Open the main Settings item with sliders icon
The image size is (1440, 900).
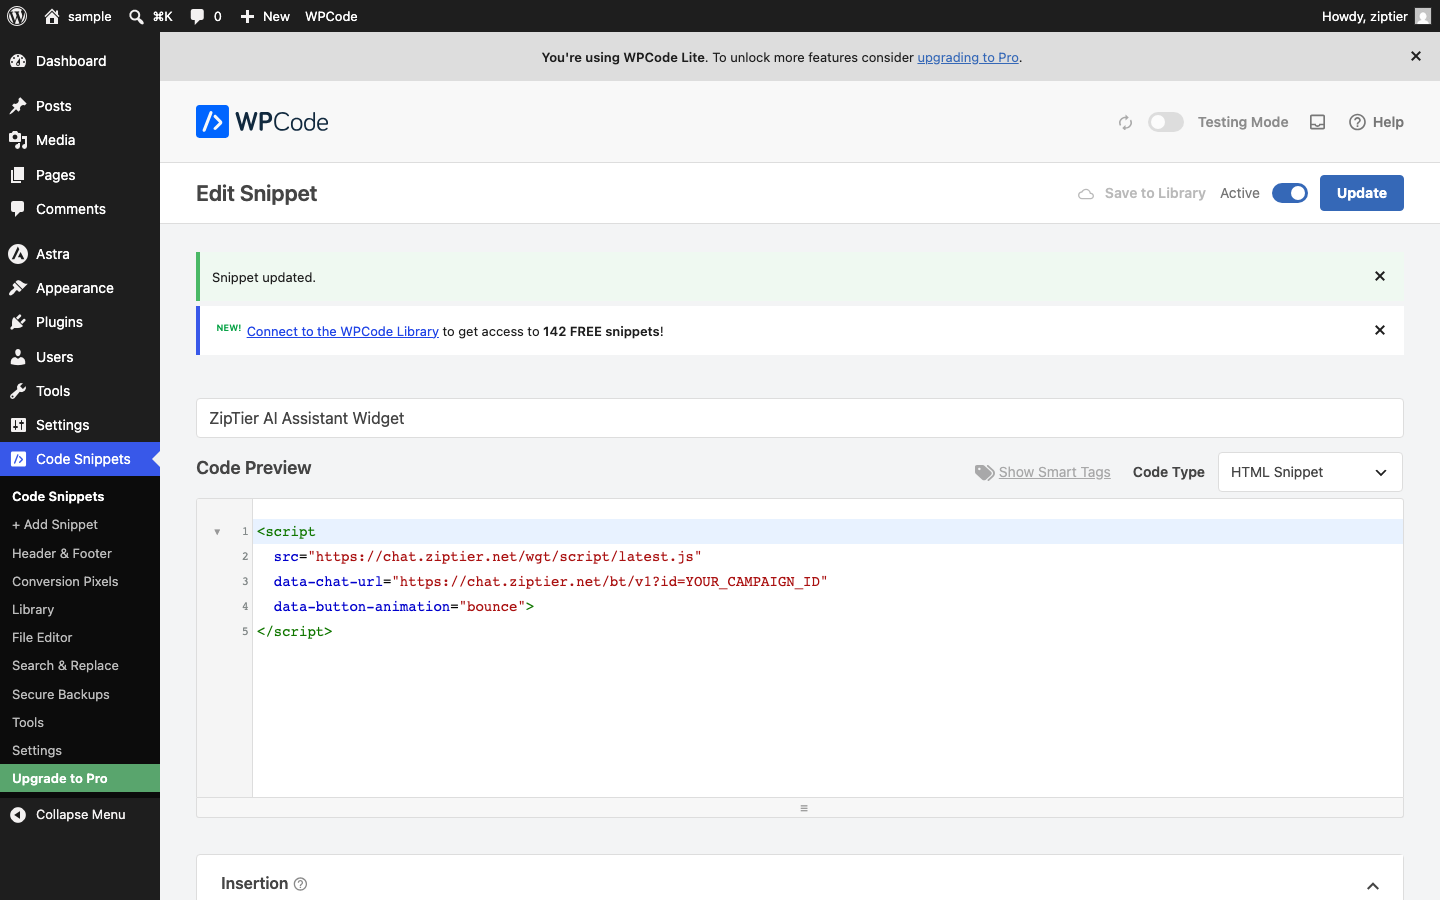(x=80, y=425)
